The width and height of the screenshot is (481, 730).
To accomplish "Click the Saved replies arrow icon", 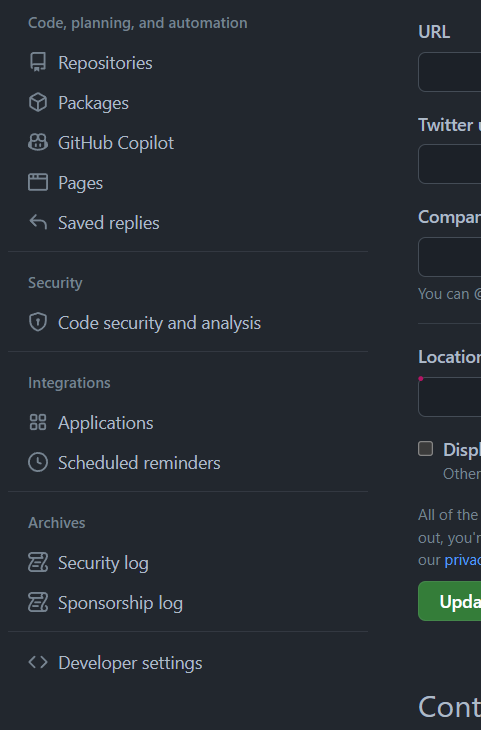I will (38, 223).
